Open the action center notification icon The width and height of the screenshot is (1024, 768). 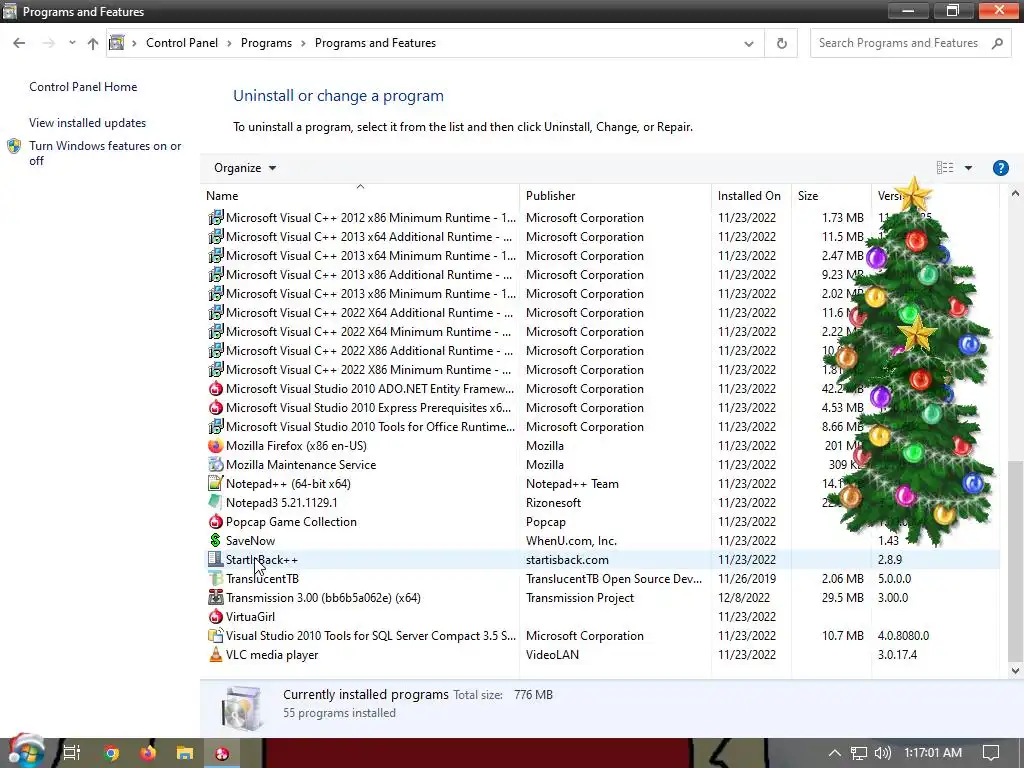(991, 753)
